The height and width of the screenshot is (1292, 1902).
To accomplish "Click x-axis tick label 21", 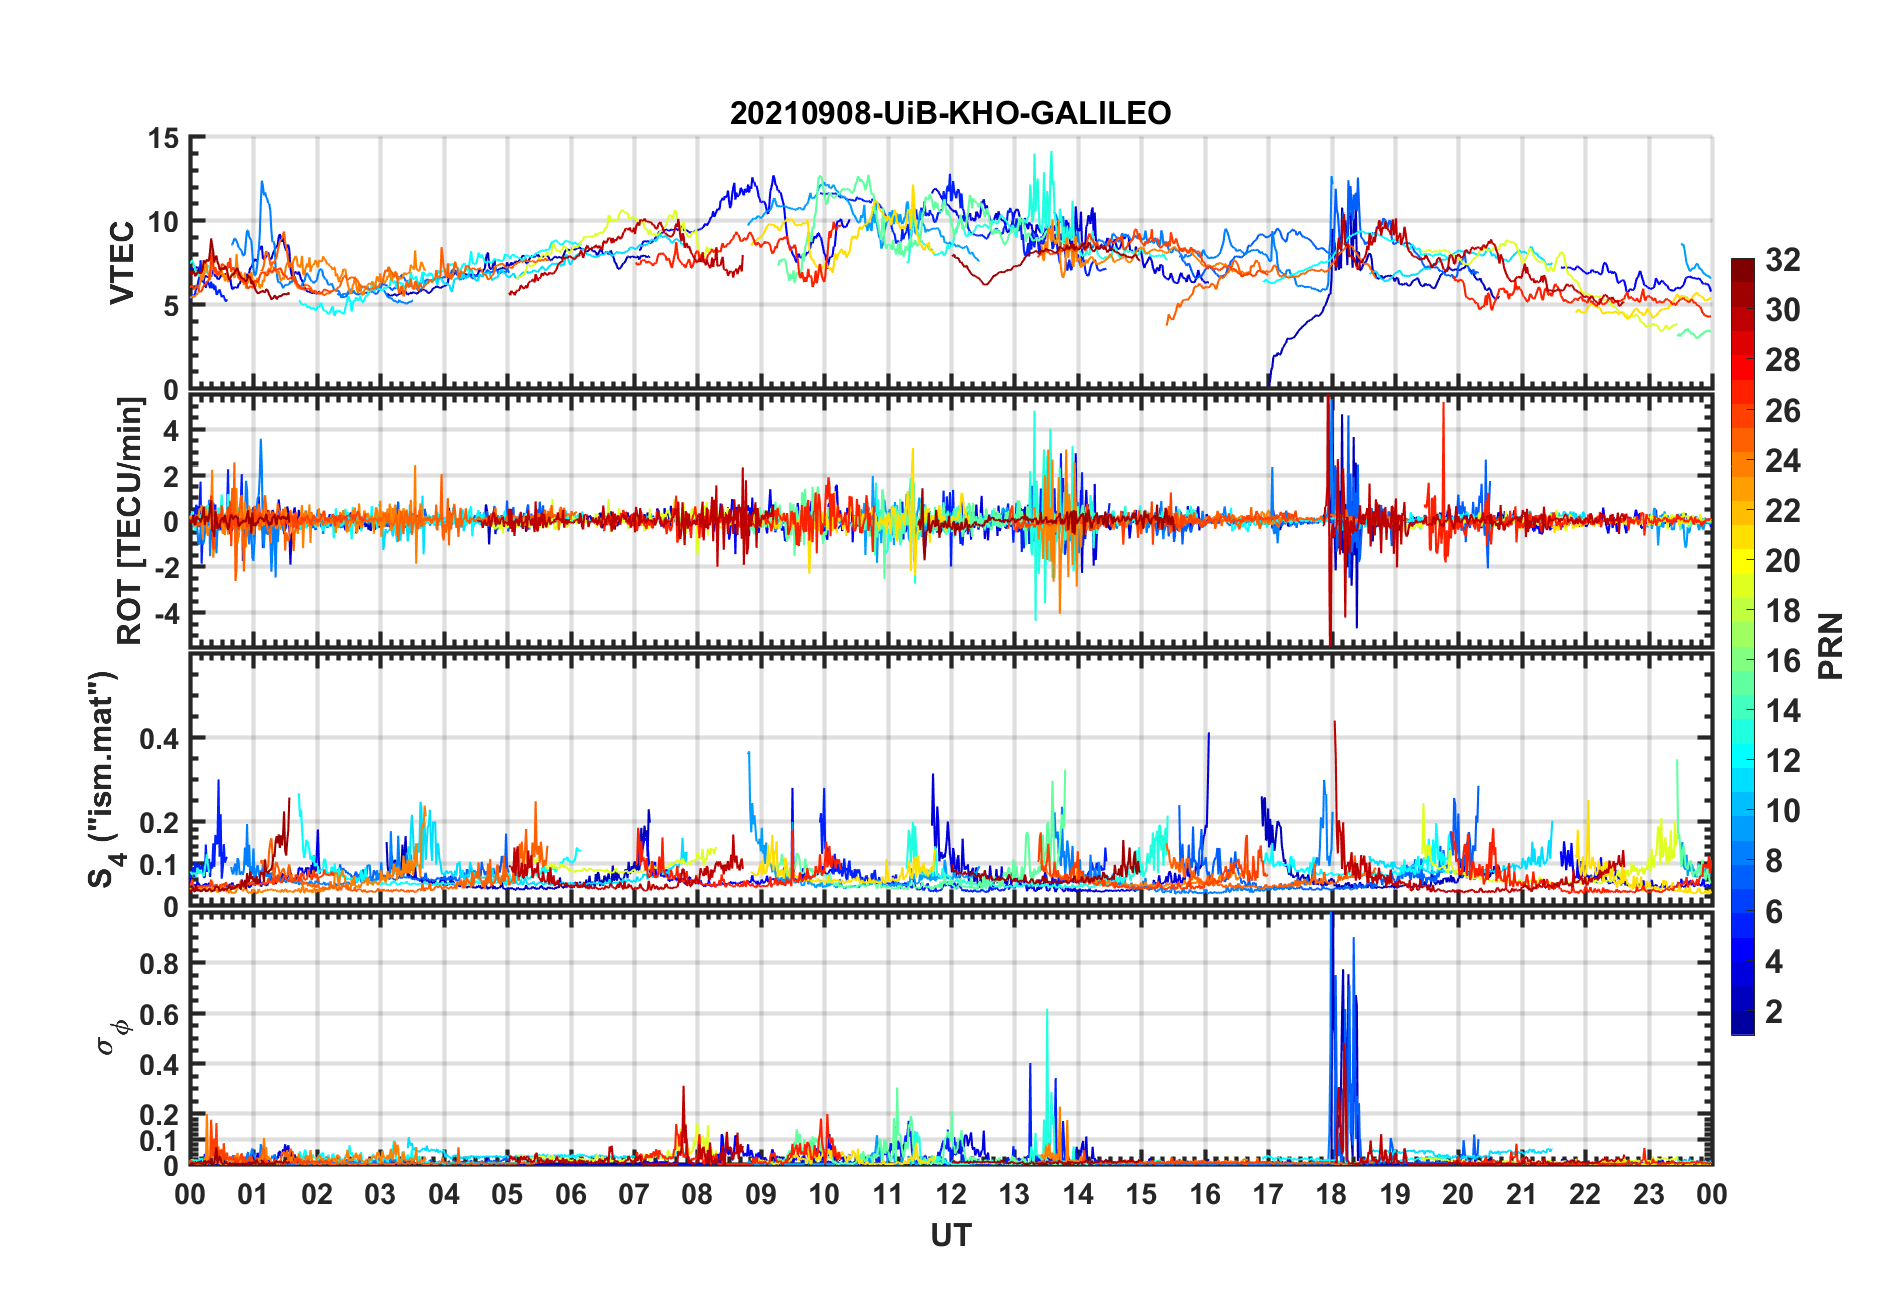I will coord(1521,1194).
